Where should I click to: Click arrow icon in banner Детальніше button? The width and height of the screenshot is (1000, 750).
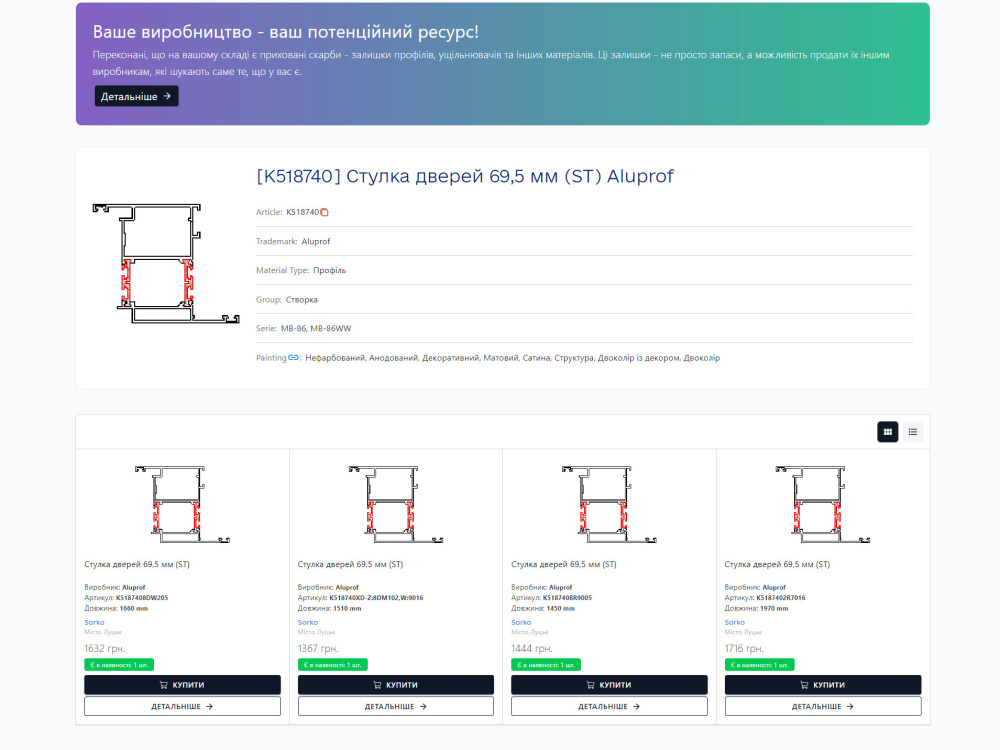167,96
